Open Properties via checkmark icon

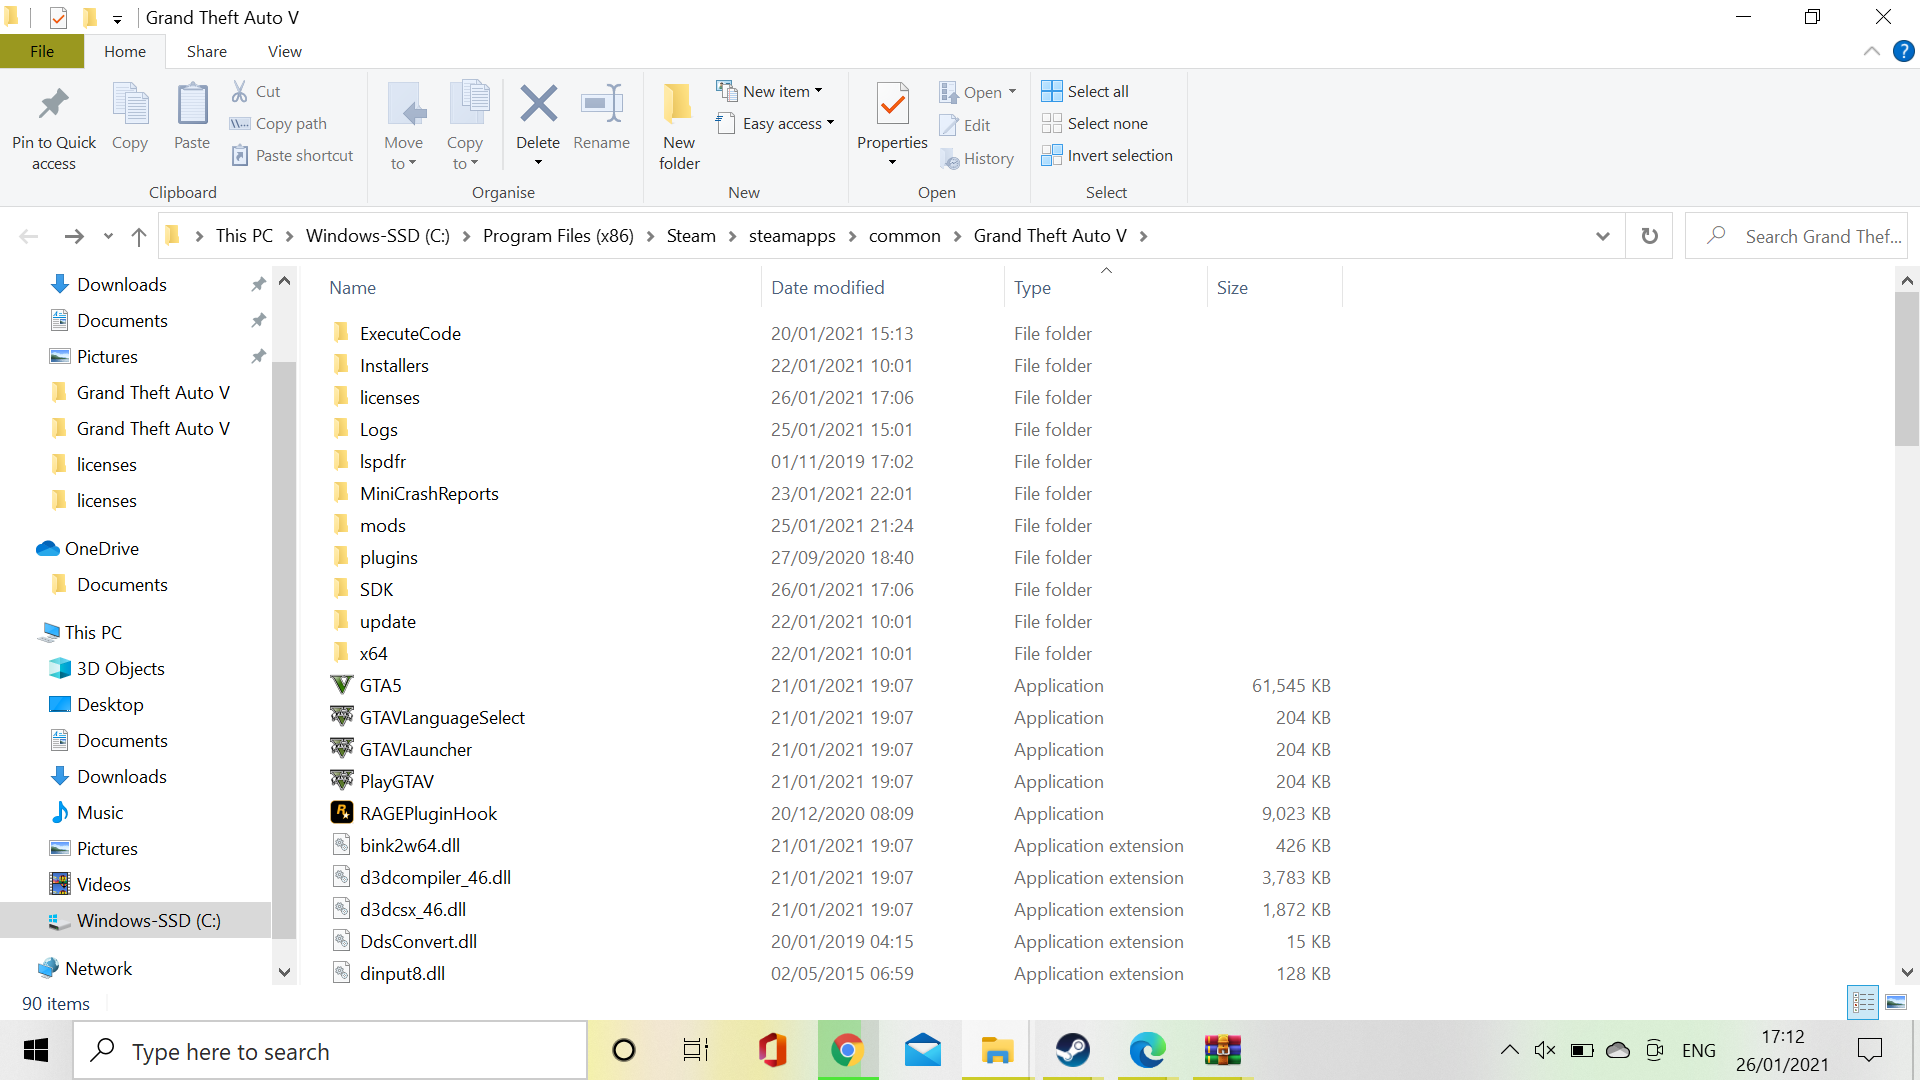(892, 104)
